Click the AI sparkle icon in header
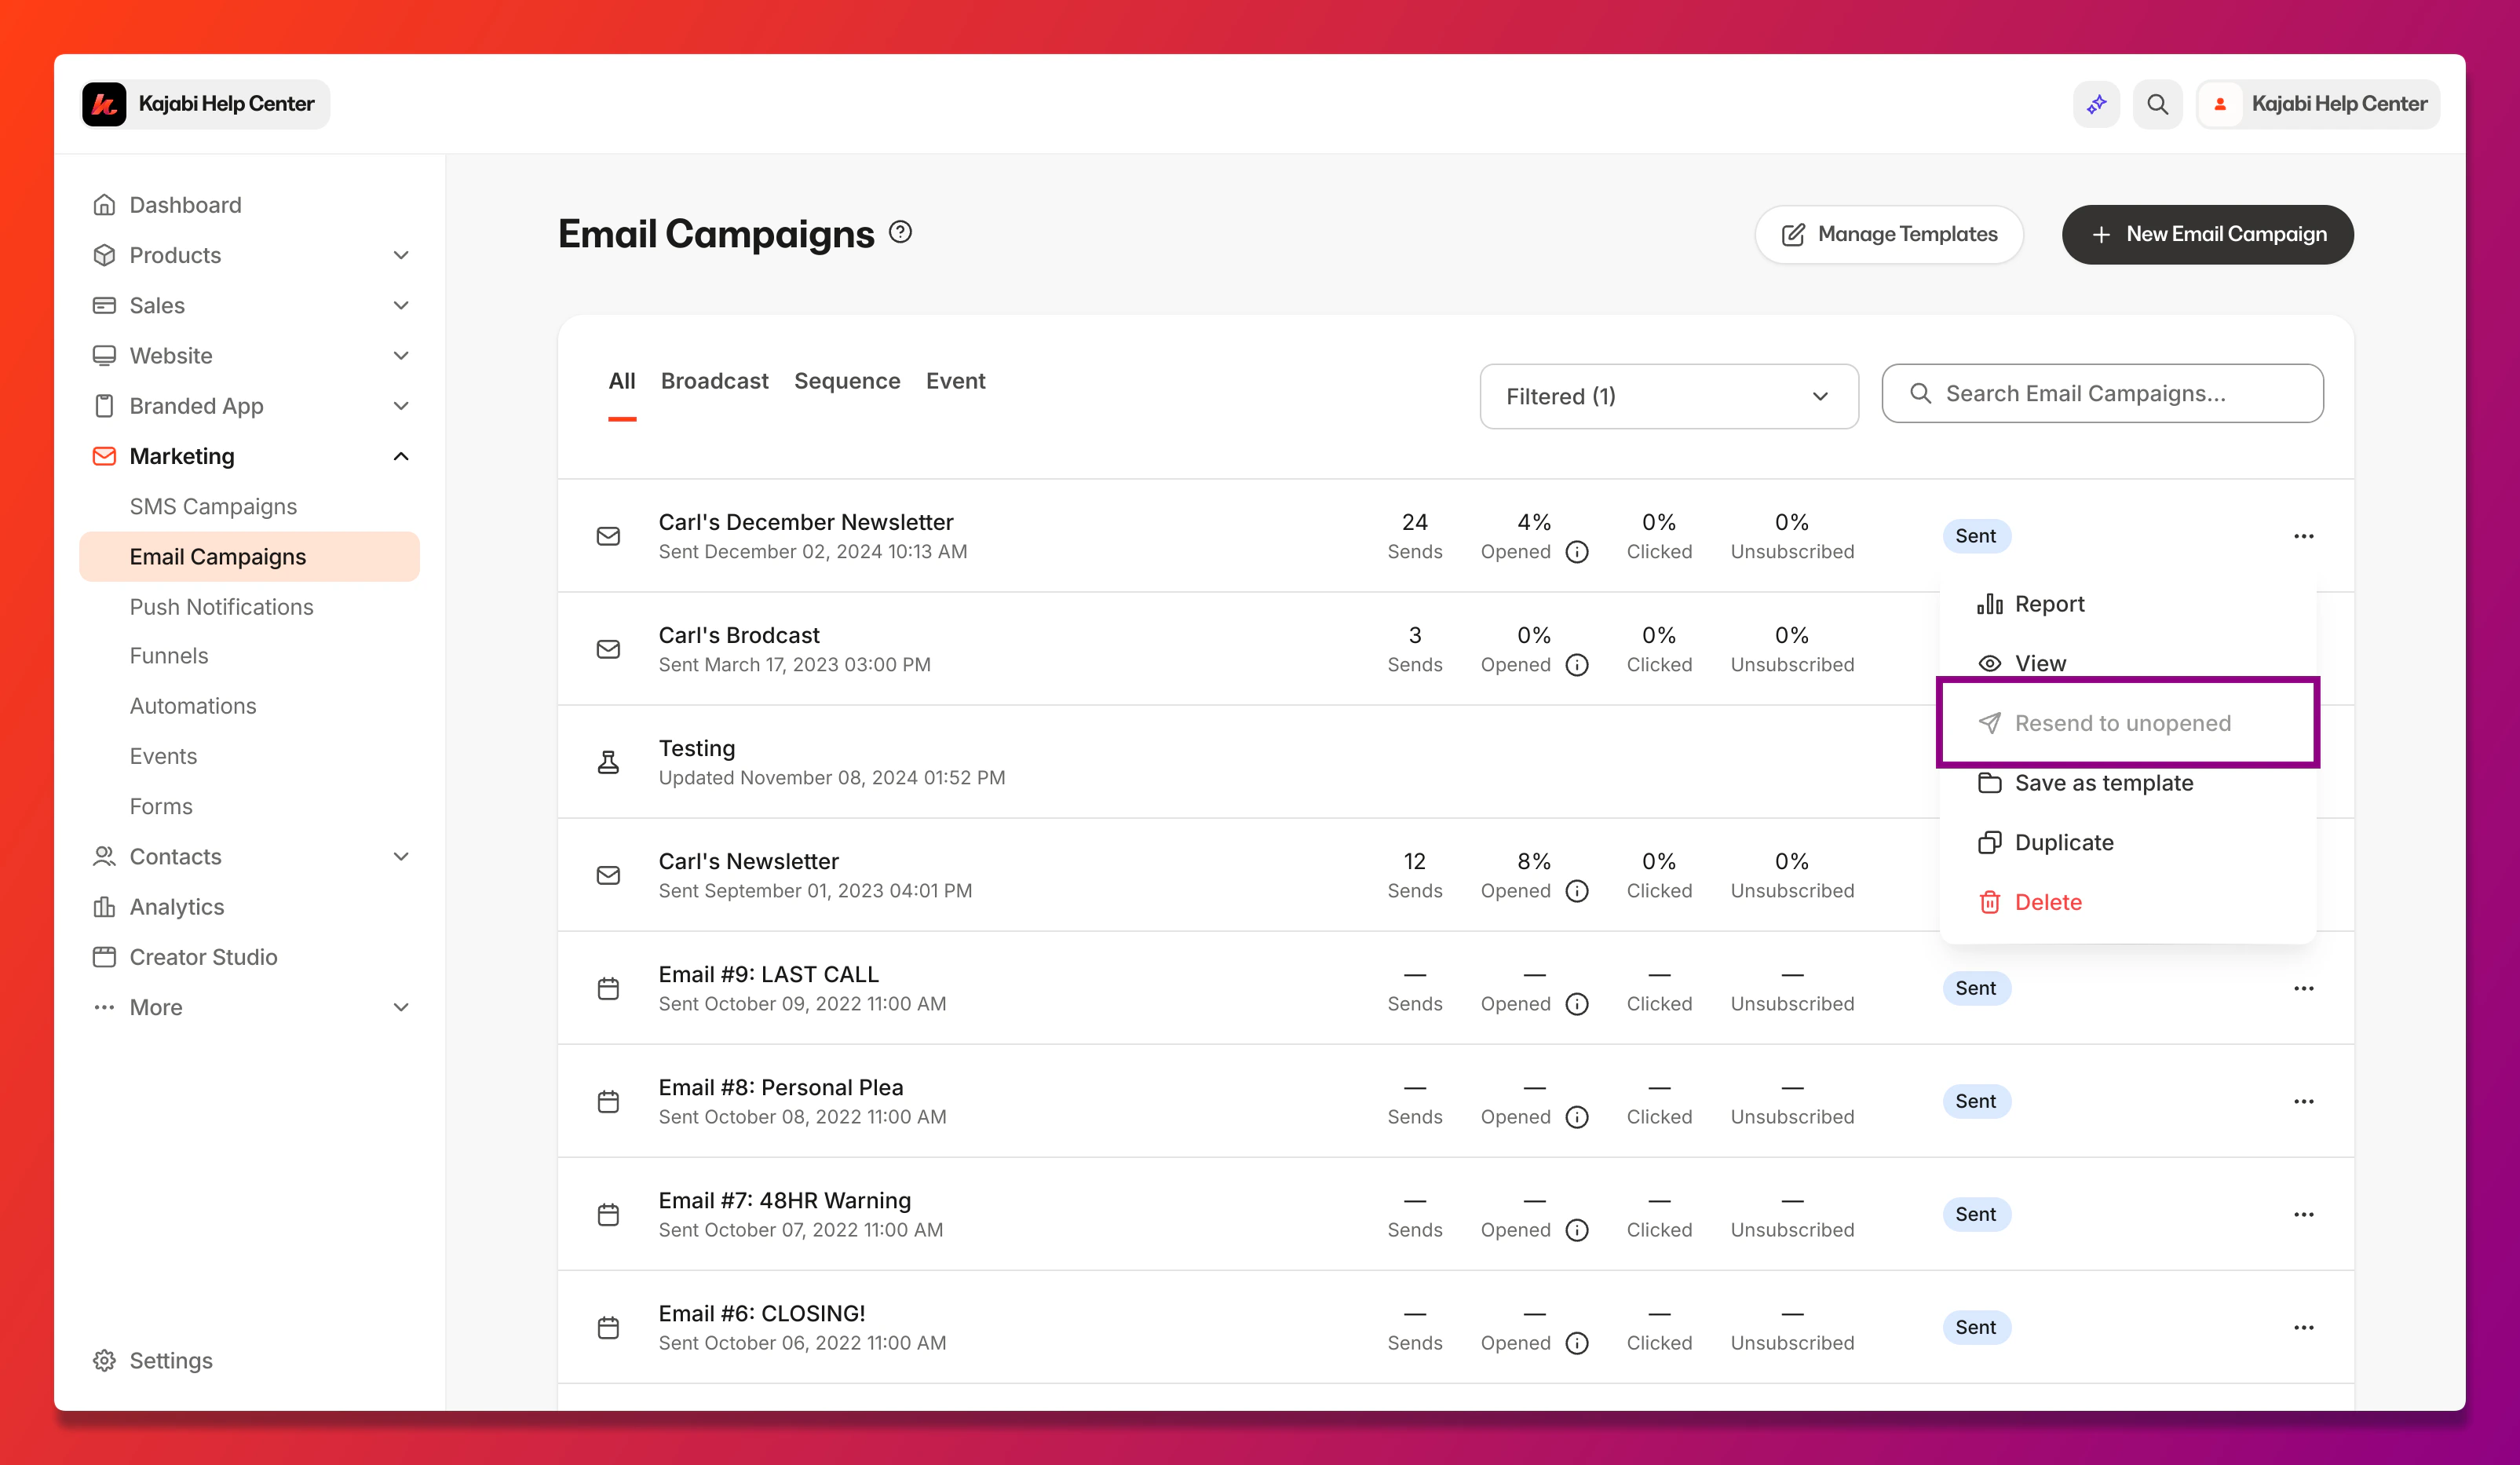Viewport: 2520px width, 1465px height. coord(2096,104)
